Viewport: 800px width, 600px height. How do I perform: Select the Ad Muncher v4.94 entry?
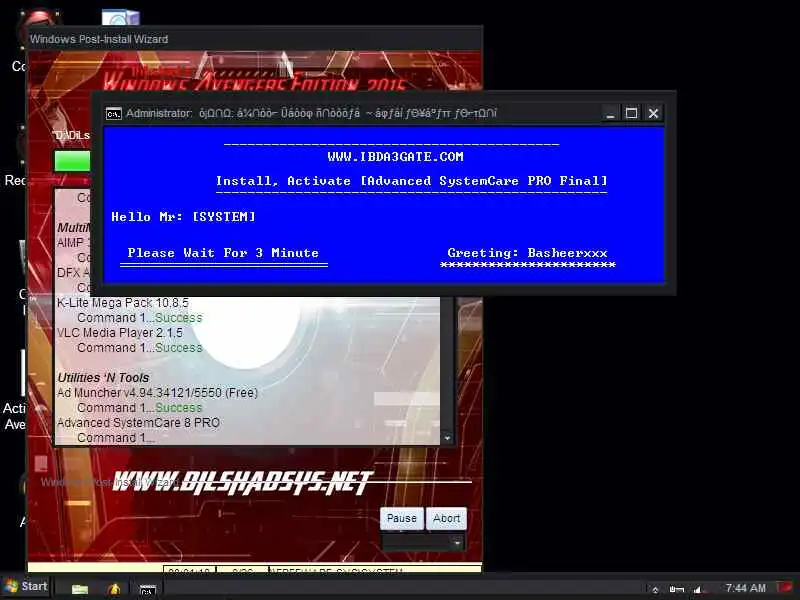point(157,393)
